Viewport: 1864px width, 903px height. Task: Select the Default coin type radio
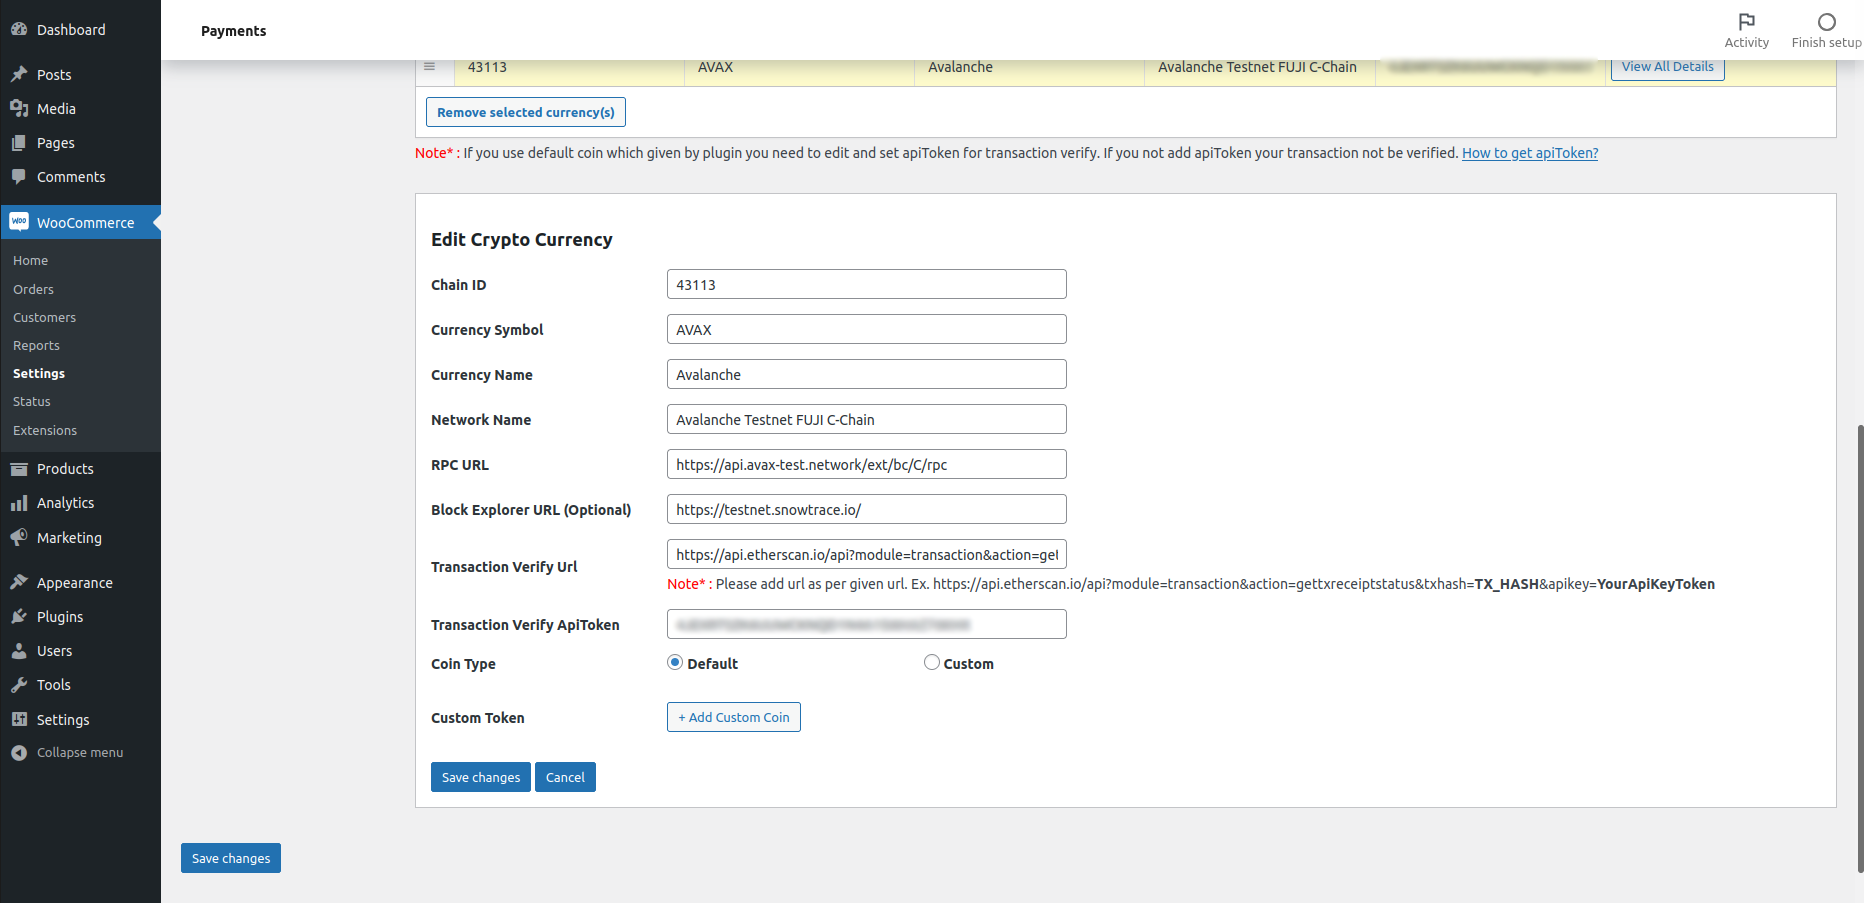coord(675,662)
